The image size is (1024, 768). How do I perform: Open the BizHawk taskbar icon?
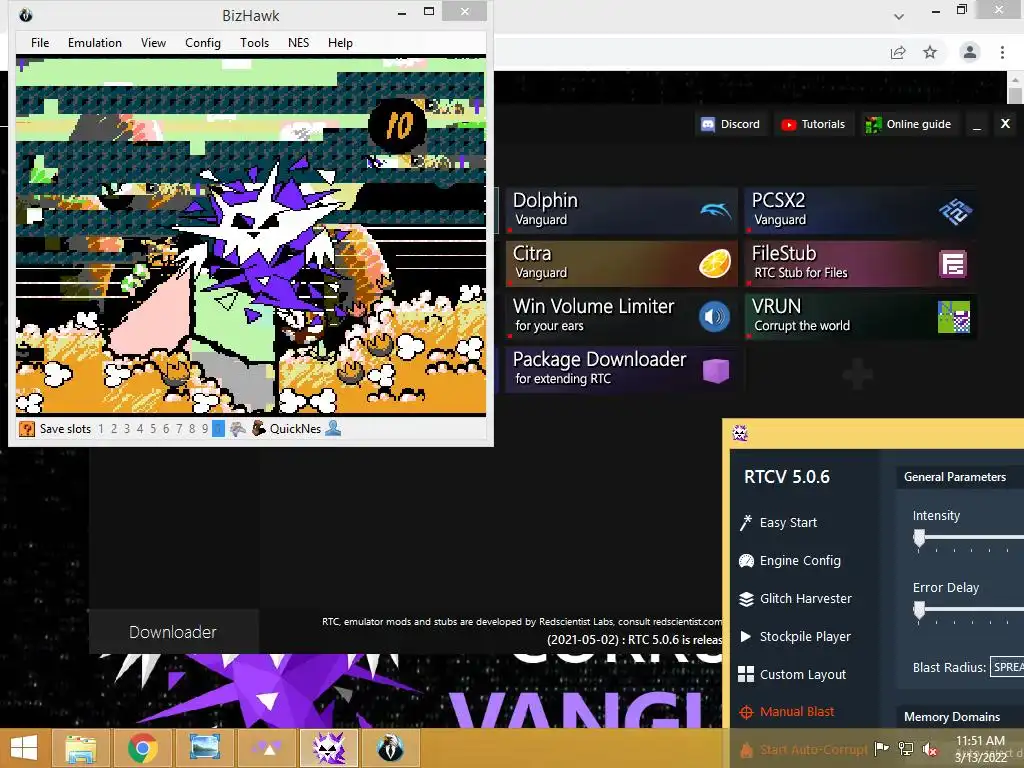point(391,748)
